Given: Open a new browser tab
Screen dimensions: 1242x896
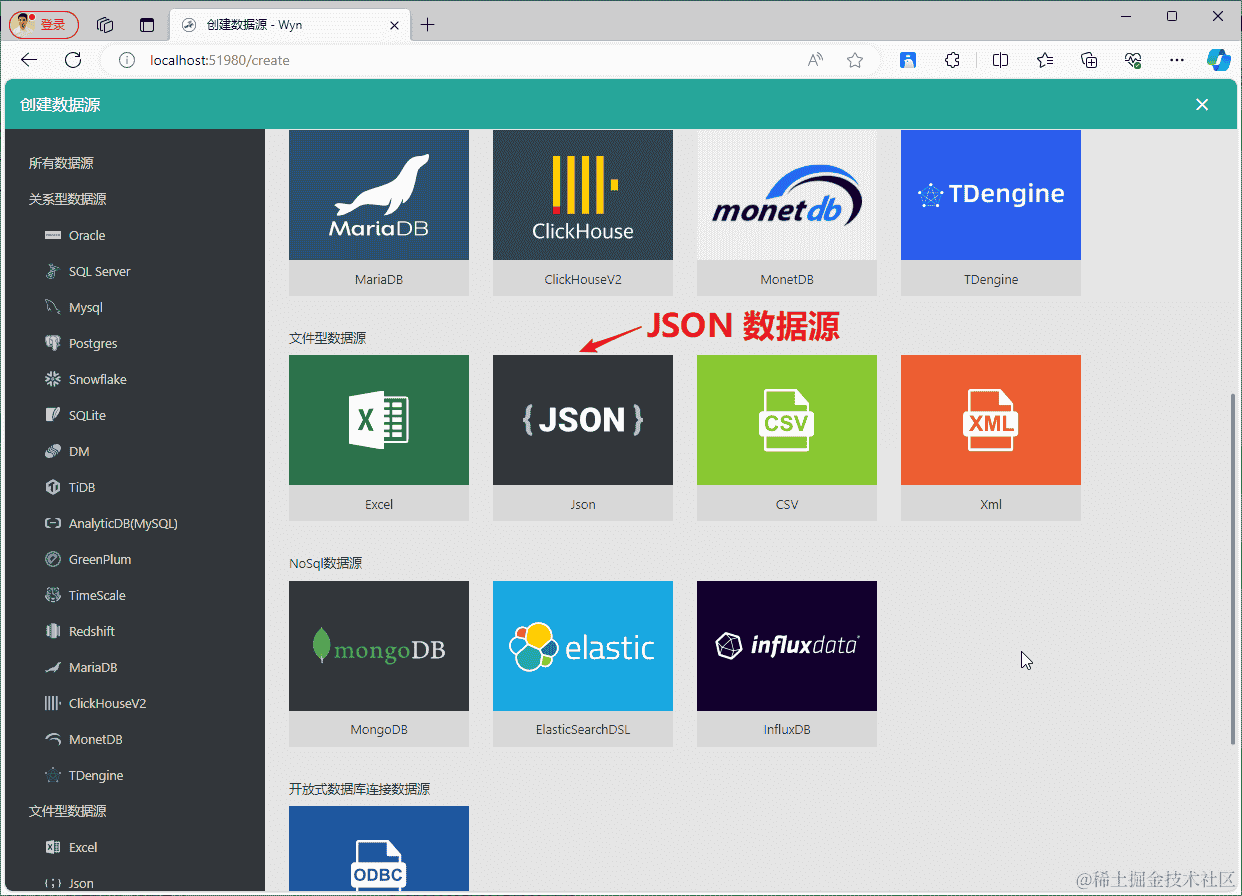Looking at the screenshot, I should tap(428, 25).
